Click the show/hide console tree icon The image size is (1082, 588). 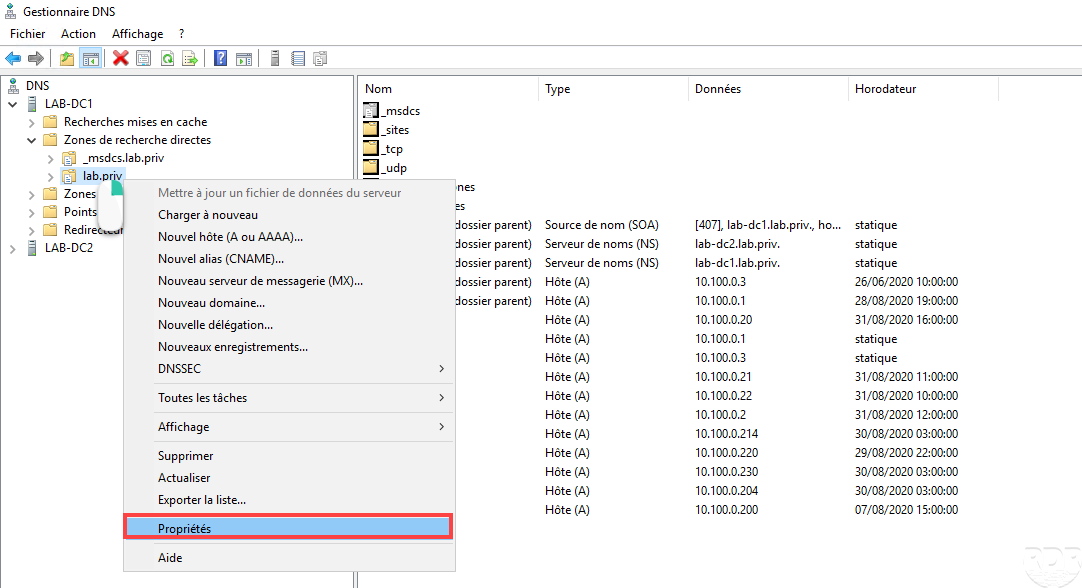pyautogui.click(x=90, y=59)
